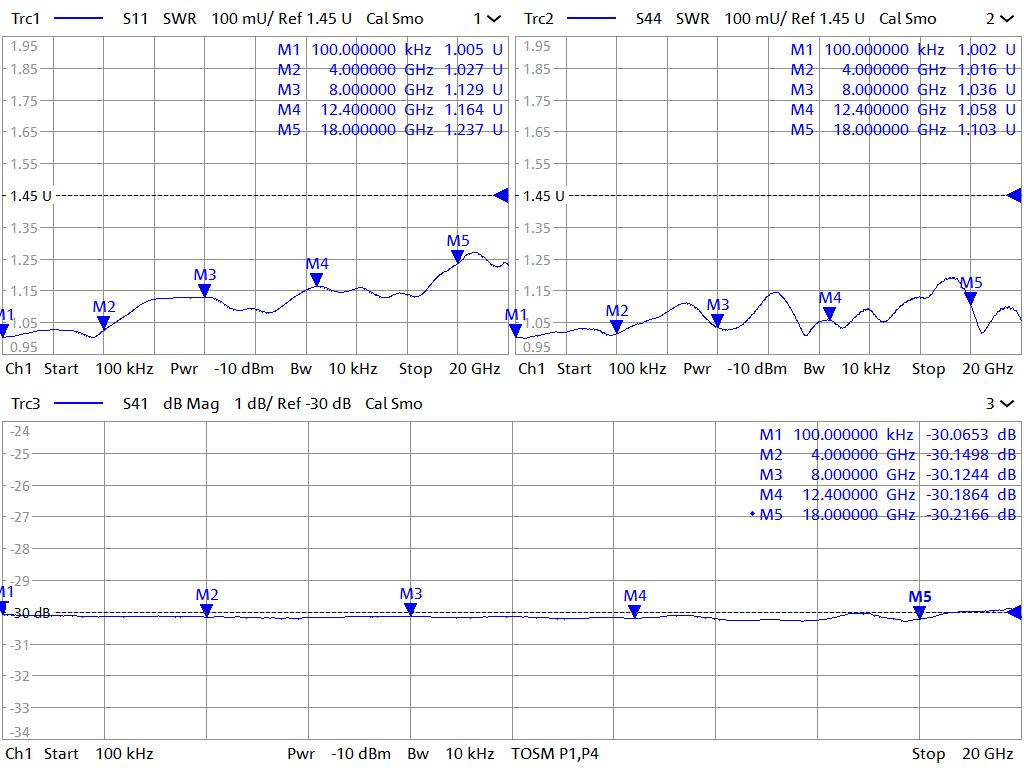The height and width of the screenshot is (768, 1024).
Task: Select the Trc3 trace label
Action: 26,403
